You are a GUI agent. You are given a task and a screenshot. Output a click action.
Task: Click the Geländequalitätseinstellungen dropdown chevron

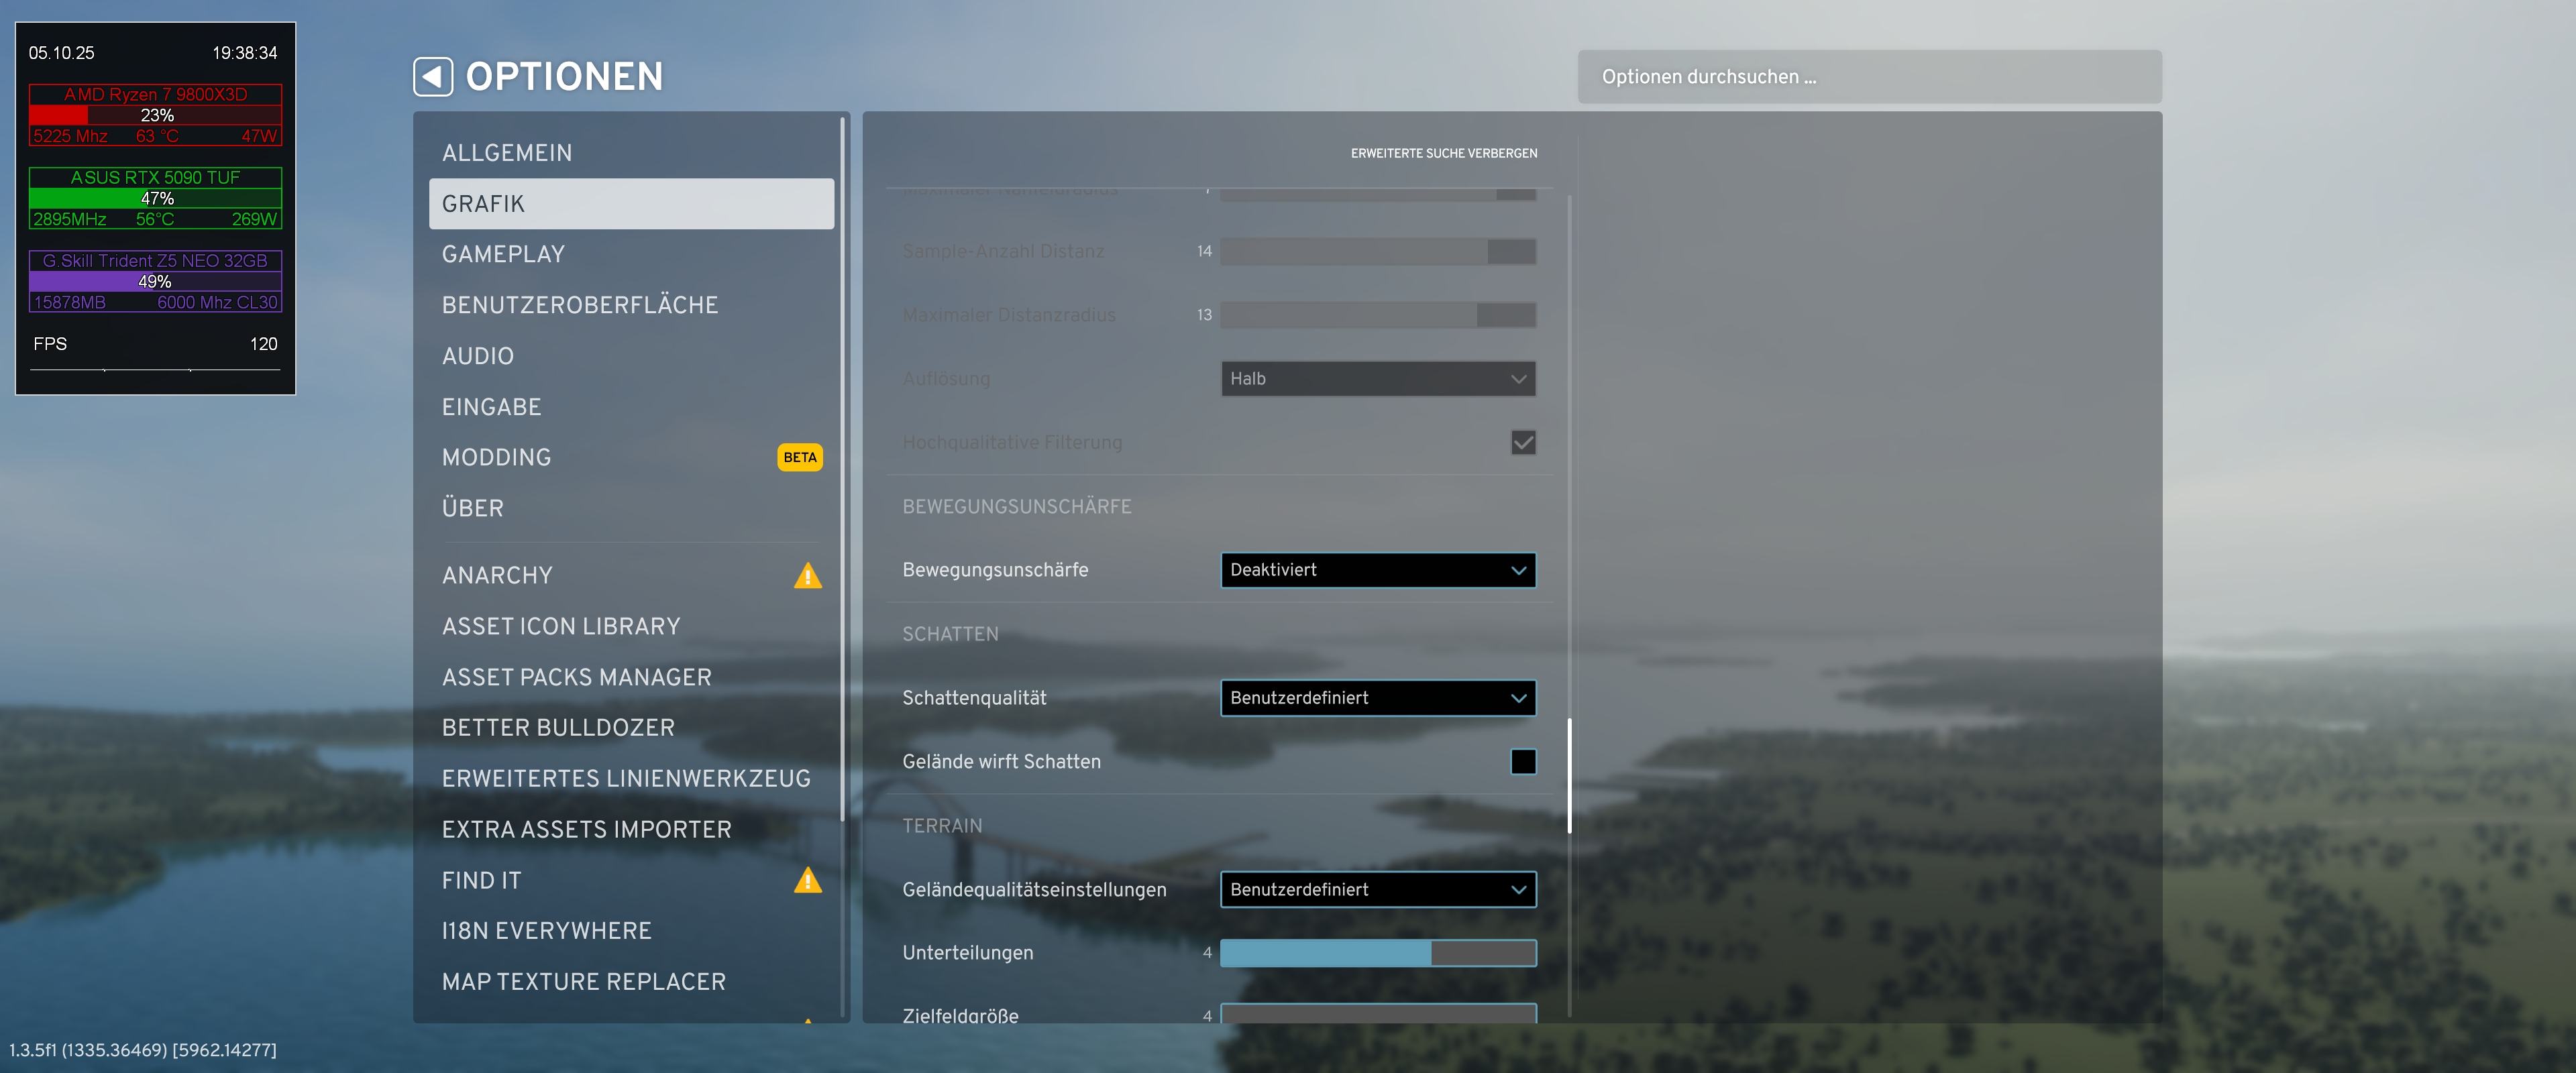coord(1518,890)
